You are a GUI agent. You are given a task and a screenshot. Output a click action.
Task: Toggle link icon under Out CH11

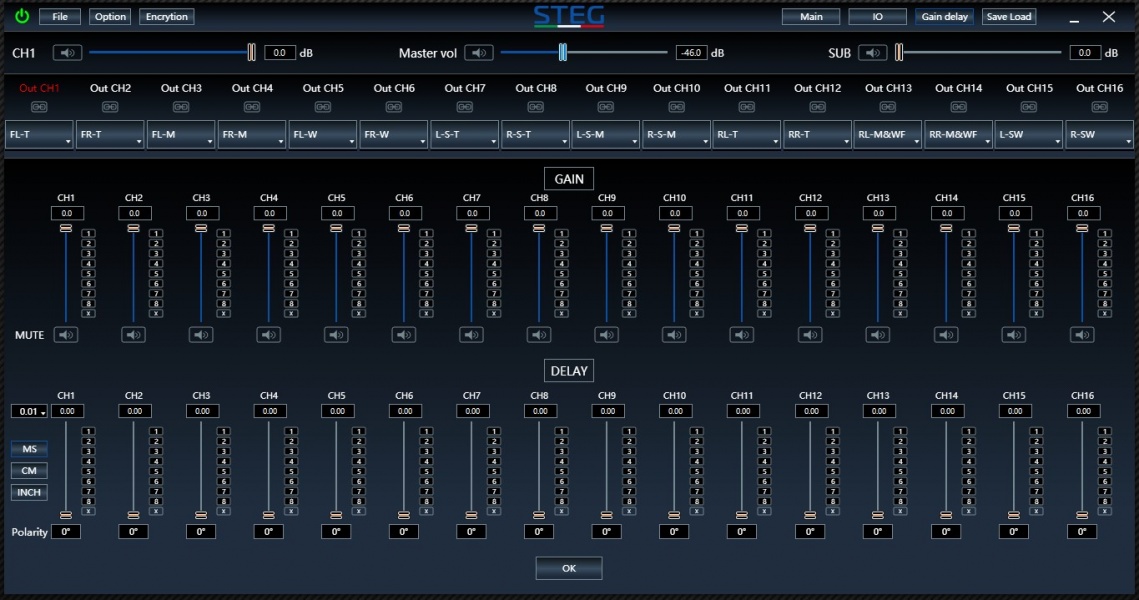click(747, 107)
